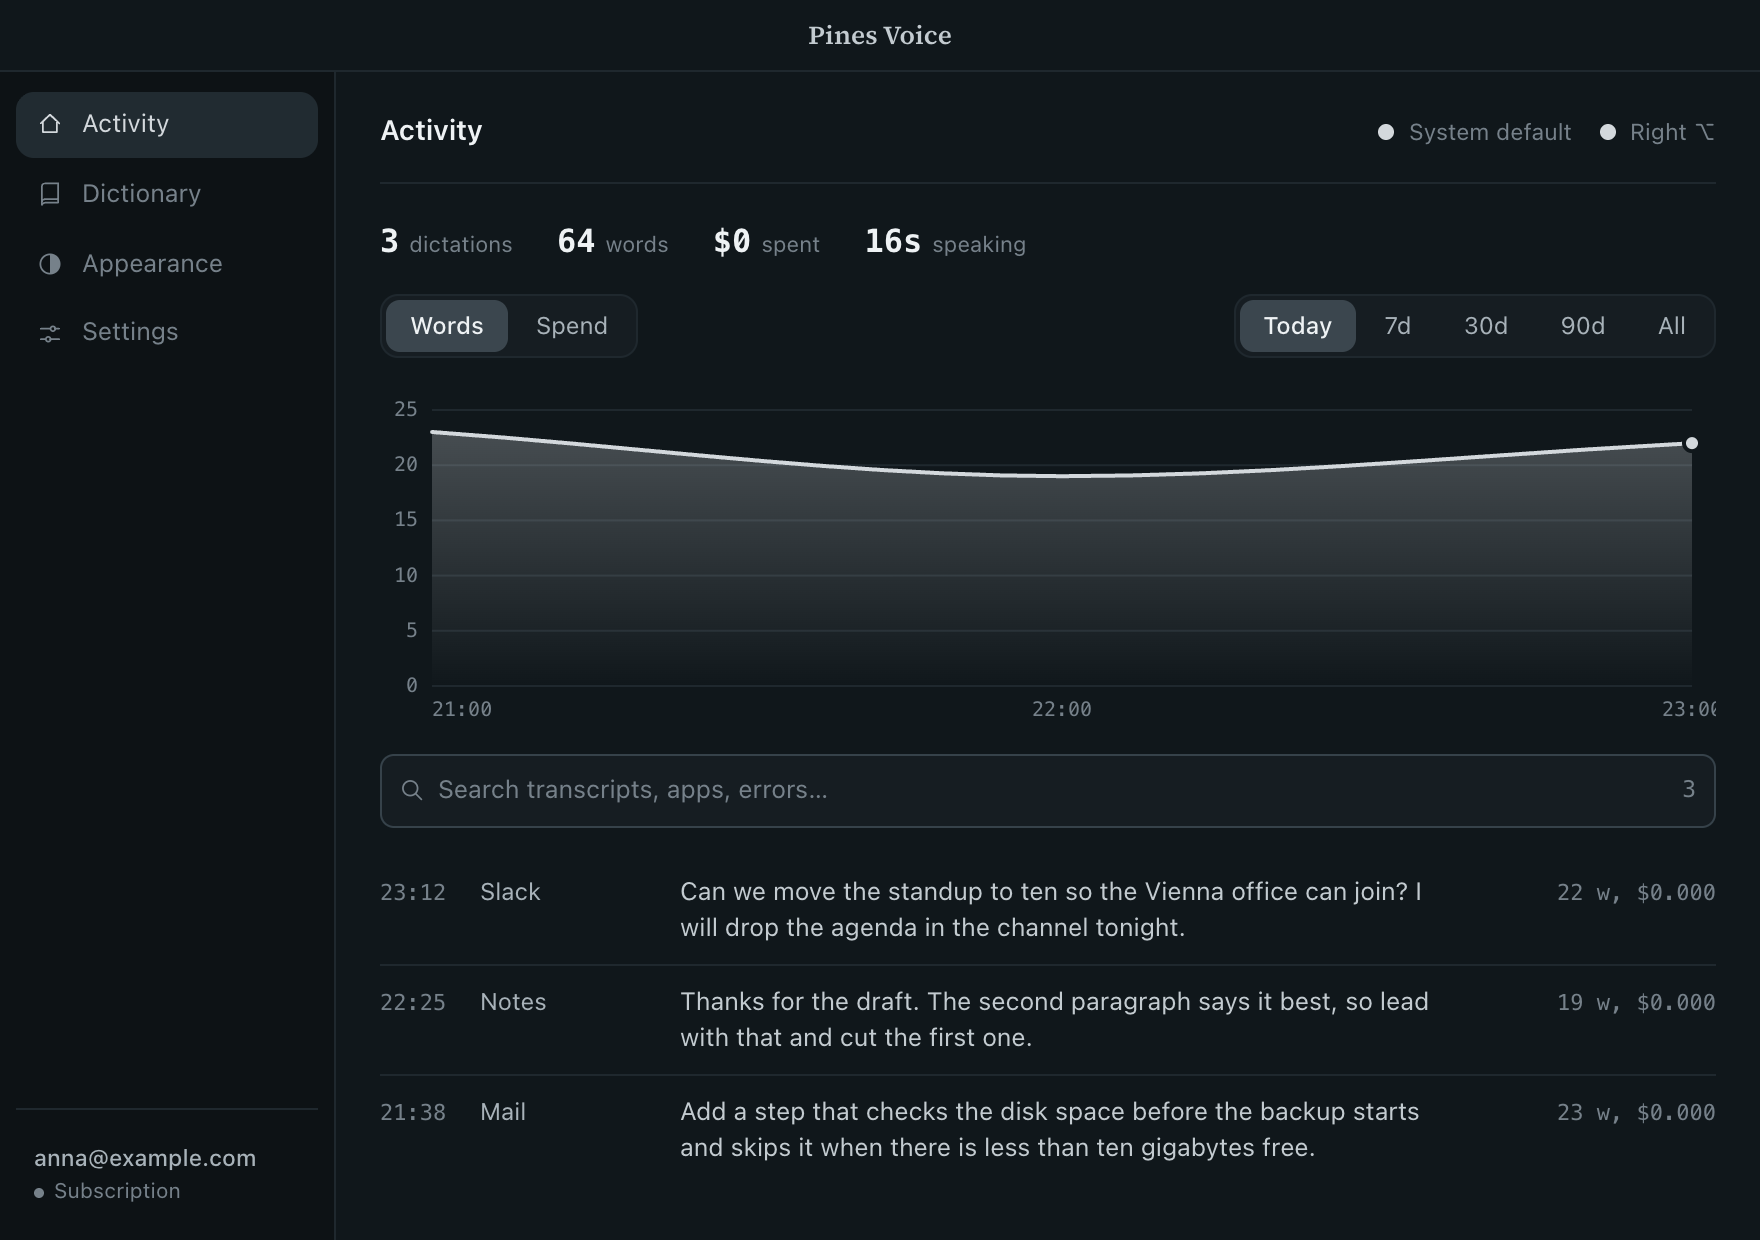
Task: Click the Subscription status dot
Action: pyautogui.click(x=39, y=1192)
